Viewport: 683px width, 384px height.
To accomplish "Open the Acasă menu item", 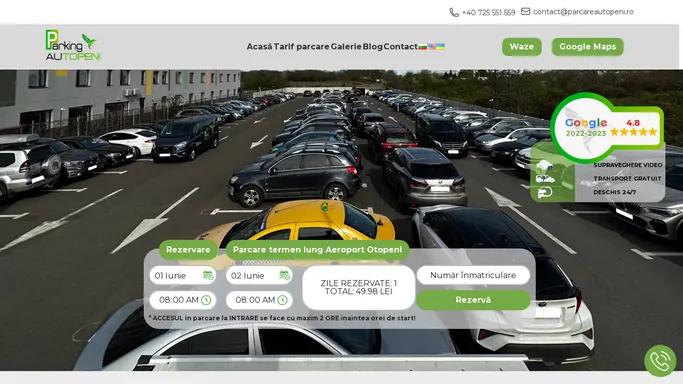I will 259,47.
